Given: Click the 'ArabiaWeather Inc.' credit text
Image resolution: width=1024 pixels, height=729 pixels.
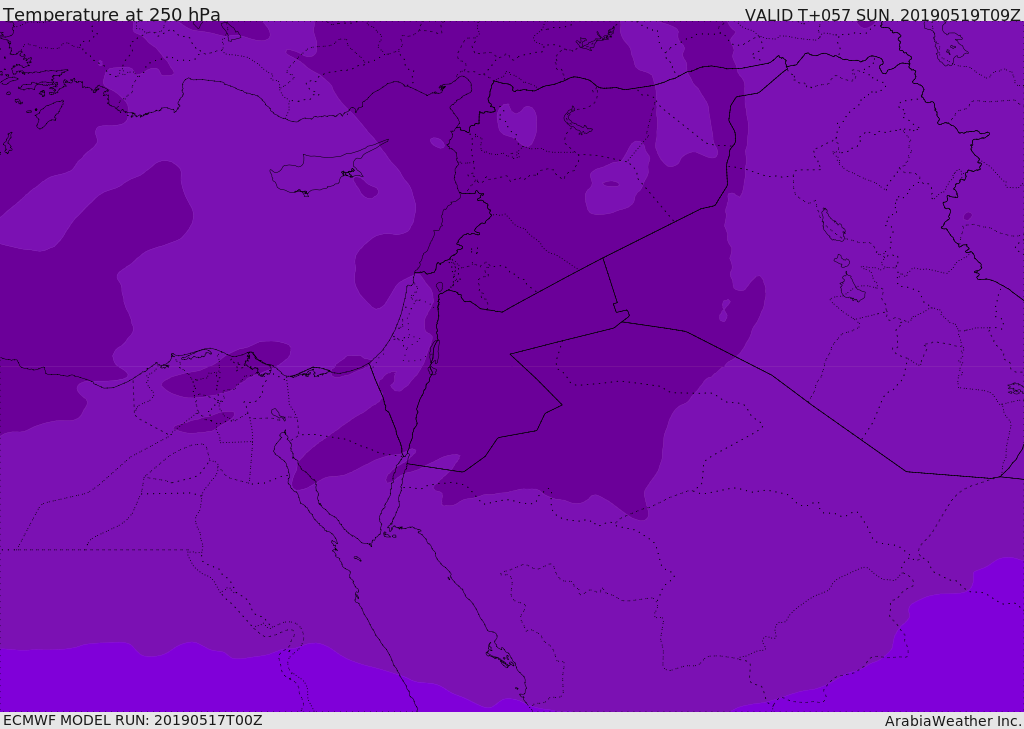Looking at the screenshot, I should [953, 721].
